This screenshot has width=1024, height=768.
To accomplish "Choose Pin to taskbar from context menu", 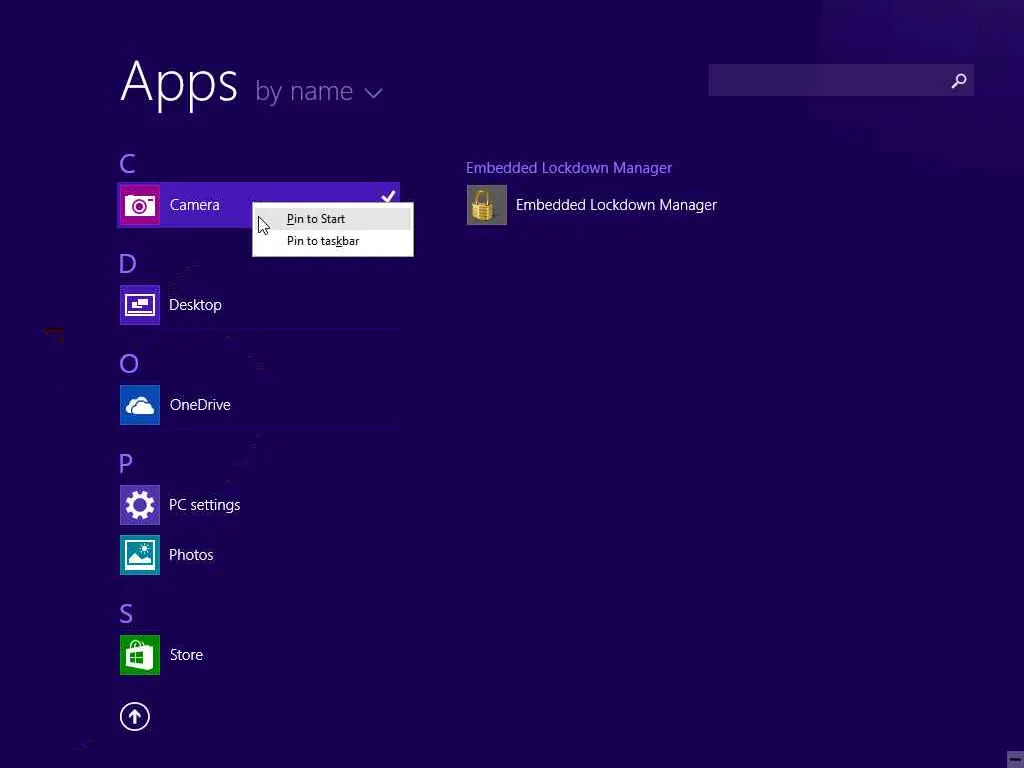I will pos(333,241).
